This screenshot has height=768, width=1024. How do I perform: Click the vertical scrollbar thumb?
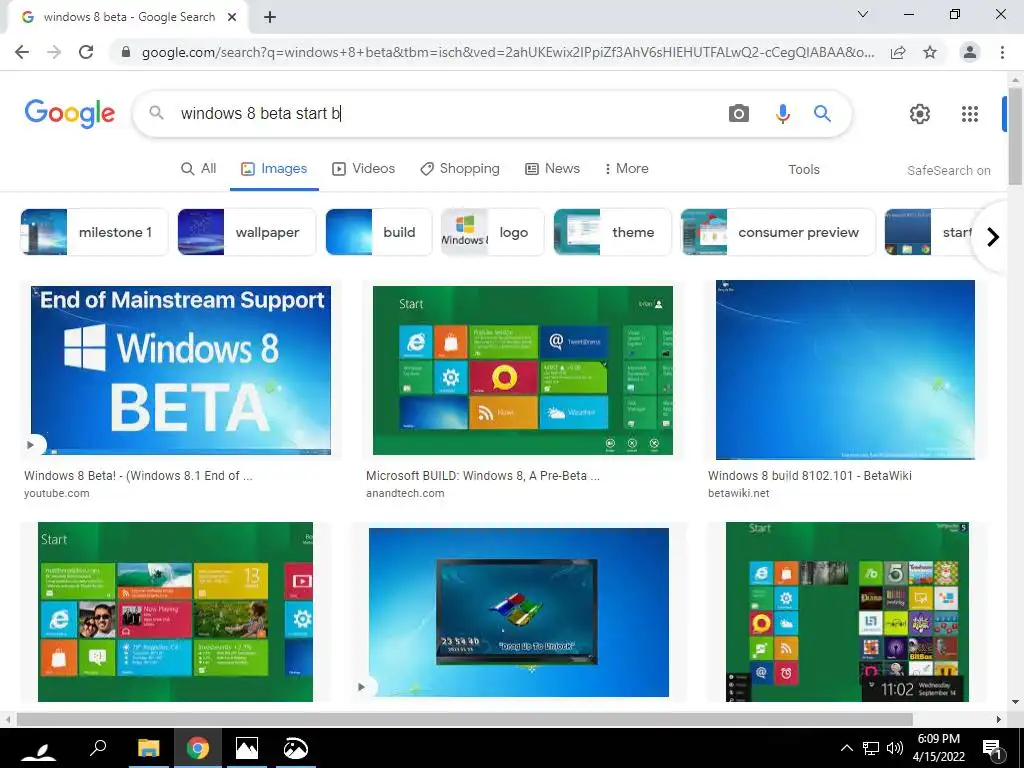(x=1016, y=136)
